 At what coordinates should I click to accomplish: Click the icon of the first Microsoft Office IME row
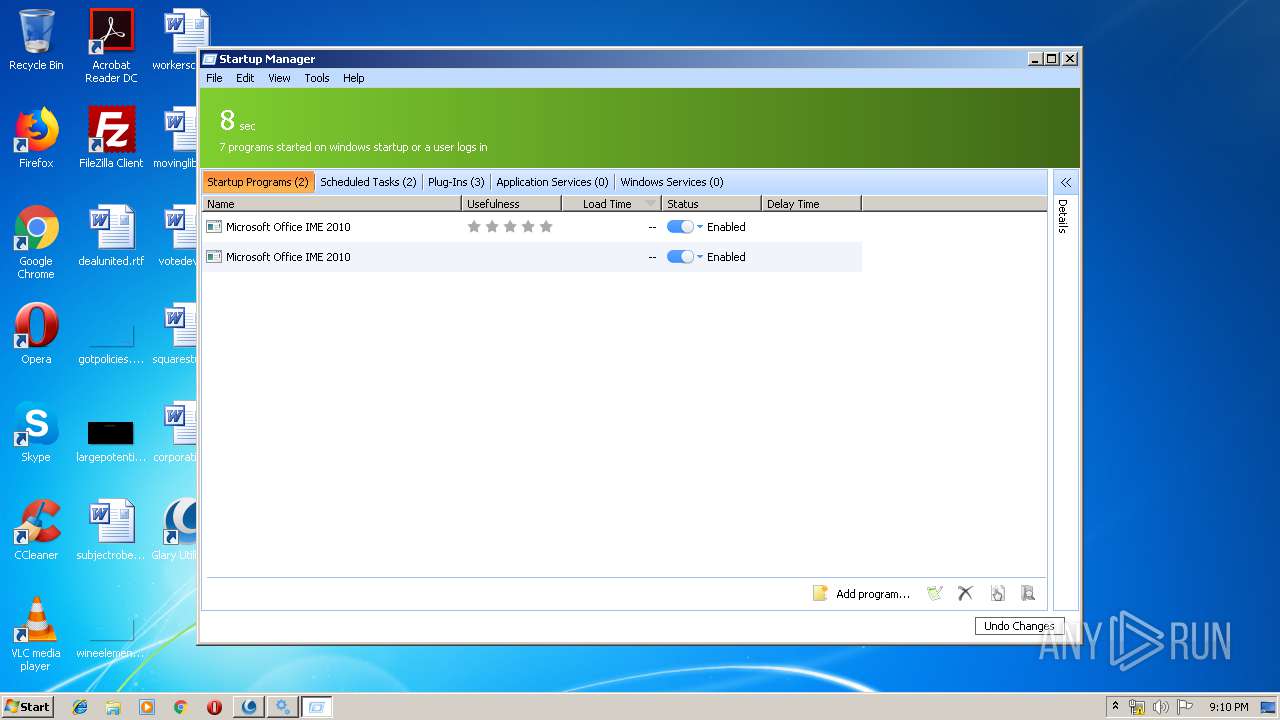[214, 227]
